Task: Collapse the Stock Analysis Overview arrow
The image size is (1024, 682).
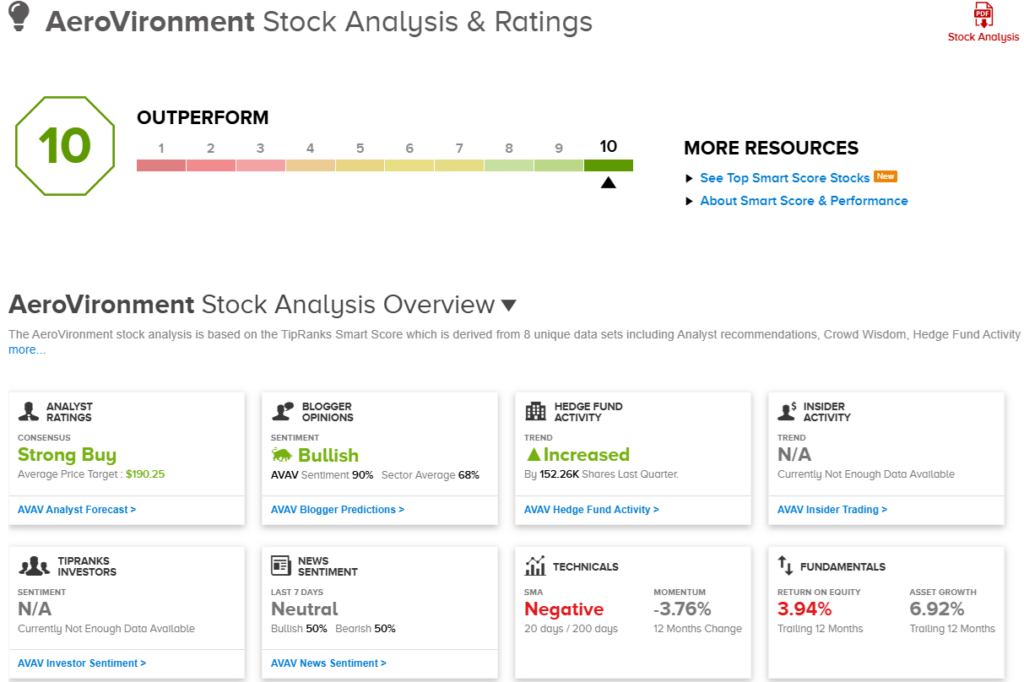Action: click(509, 305)
